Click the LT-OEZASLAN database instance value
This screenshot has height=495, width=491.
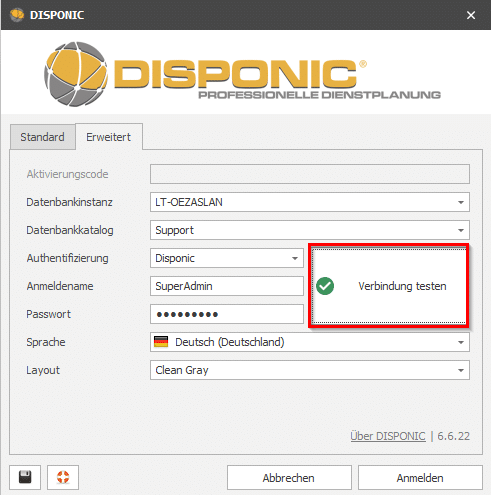pyautogui.click(x=189, y=202)
